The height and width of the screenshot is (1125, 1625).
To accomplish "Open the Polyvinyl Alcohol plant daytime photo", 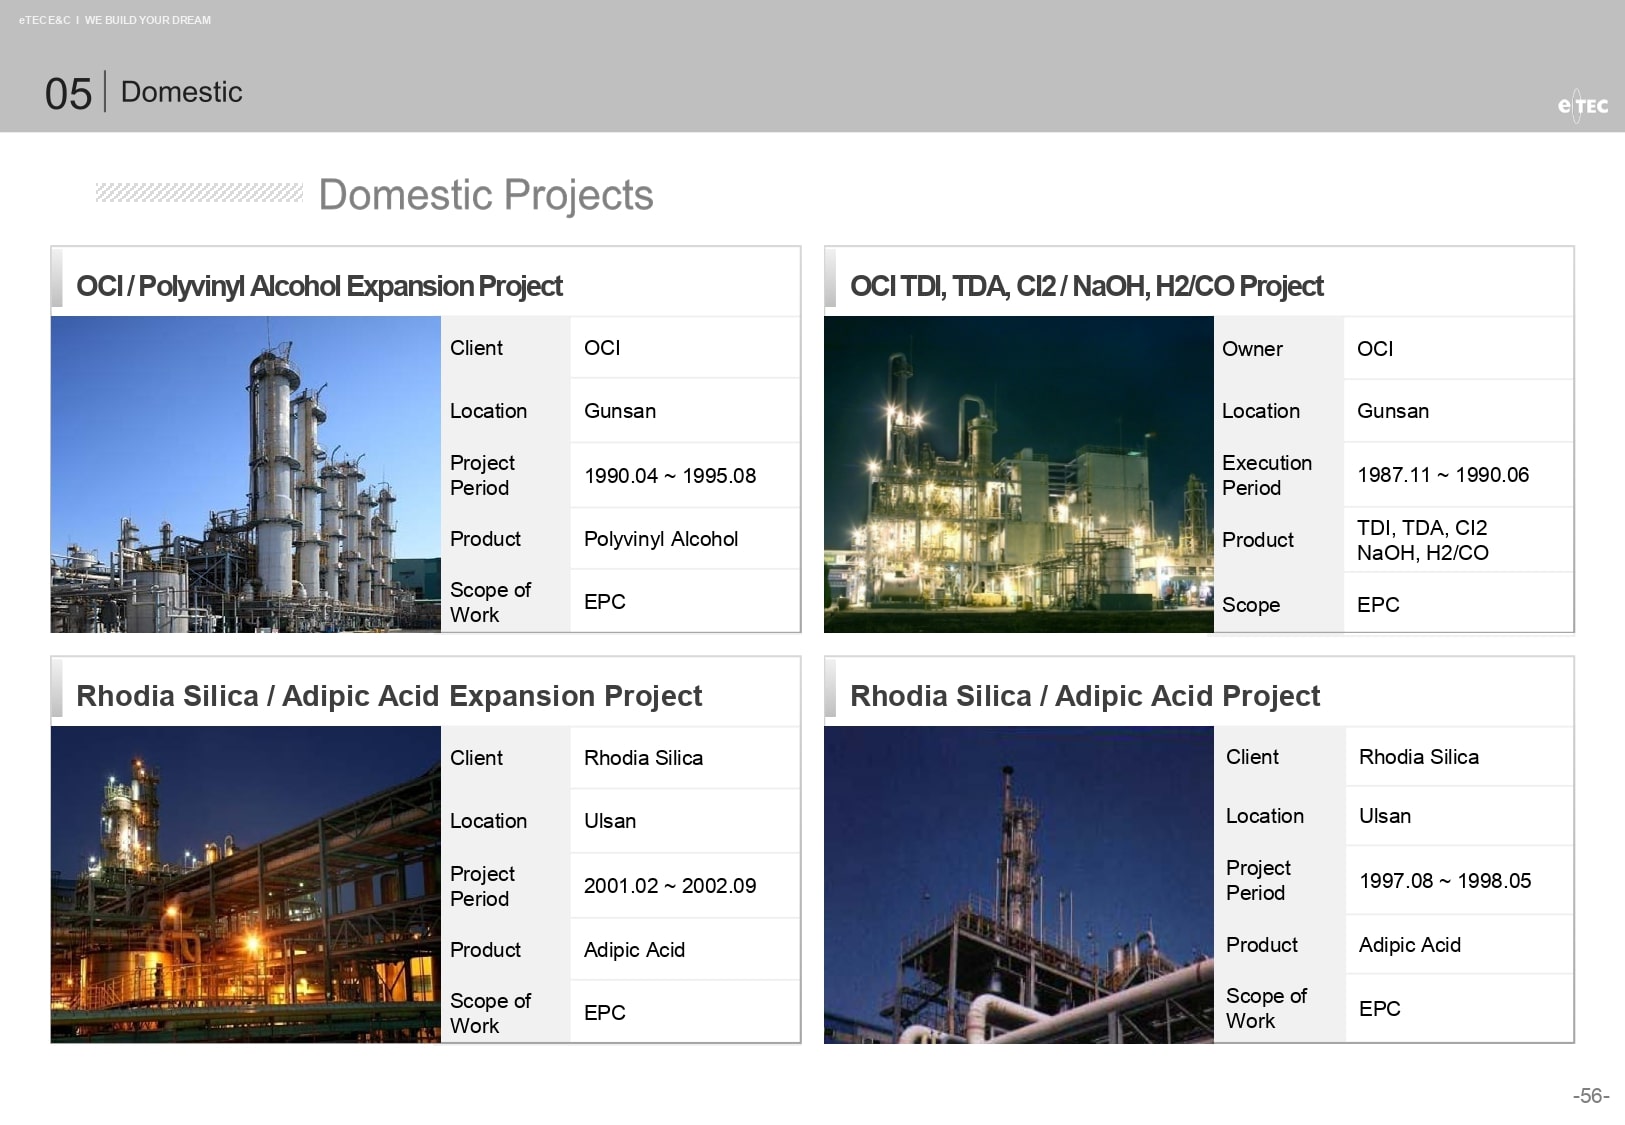I will click(246, 474).
